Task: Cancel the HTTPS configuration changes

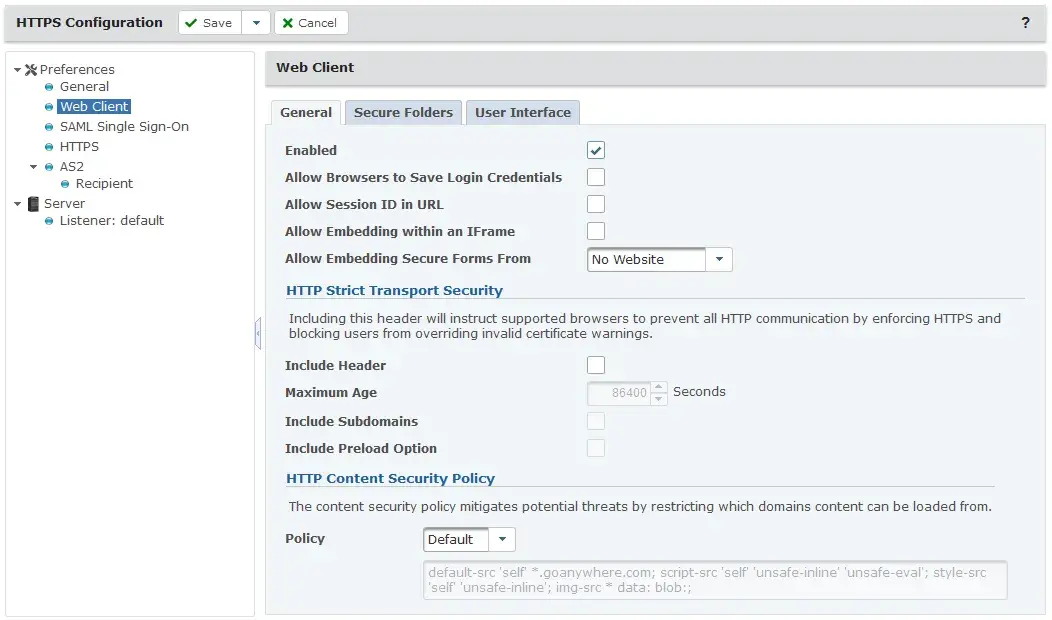Action: 310,21
